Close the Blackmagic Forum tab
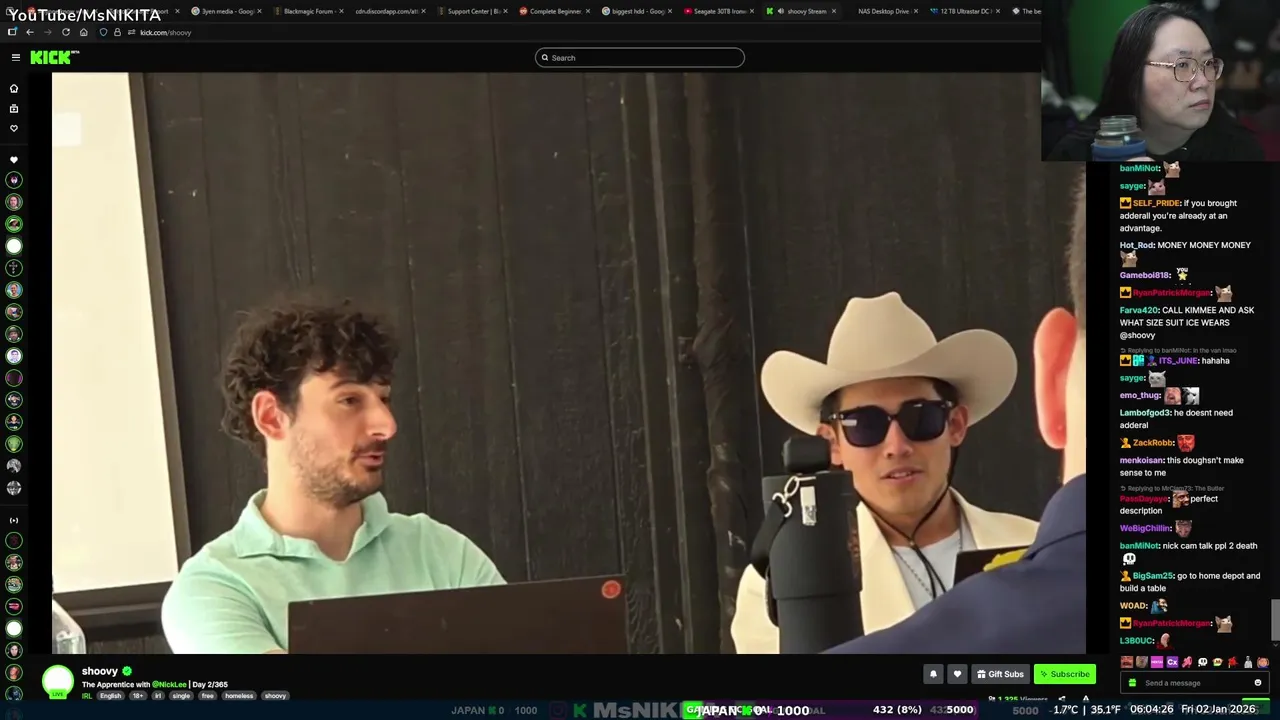The width and height of the screenshot is (1280, 720). click(x=342, y=11)
